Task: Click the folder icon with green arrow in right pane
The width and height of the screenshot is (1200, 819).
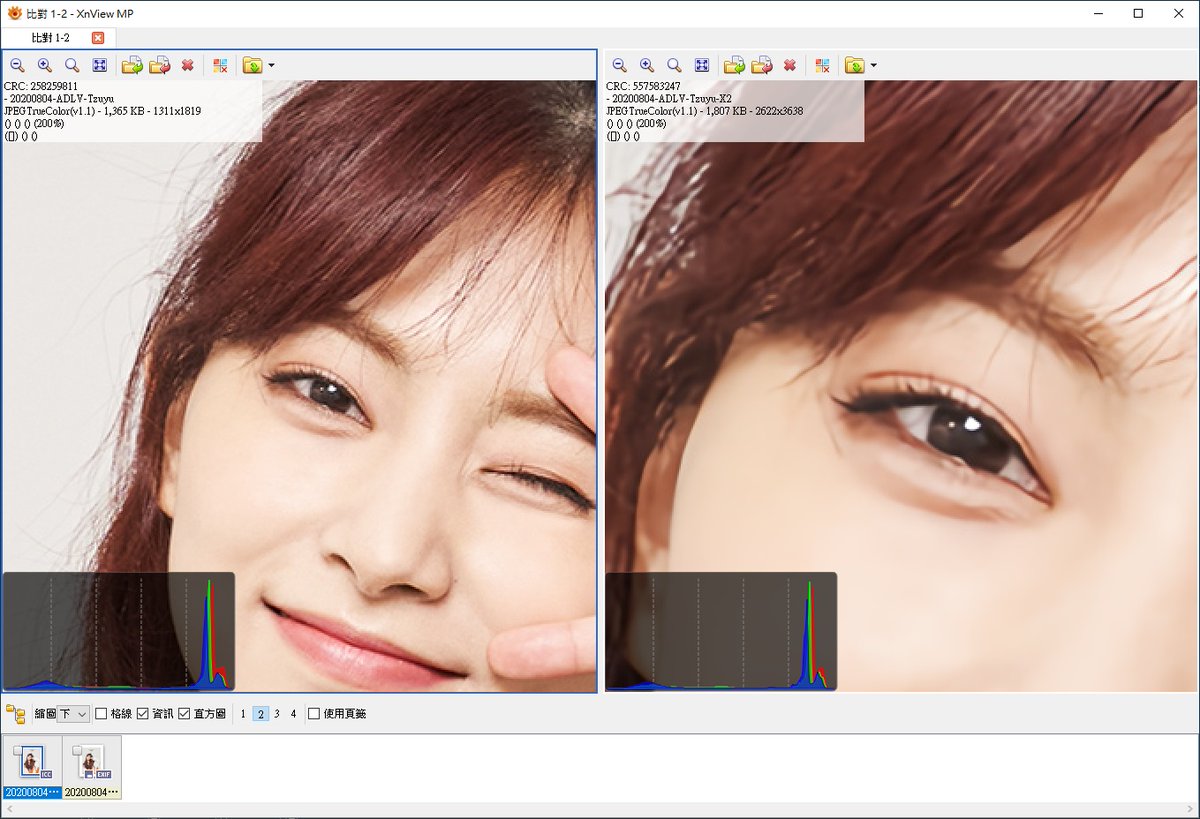Action: click(854, 65)
